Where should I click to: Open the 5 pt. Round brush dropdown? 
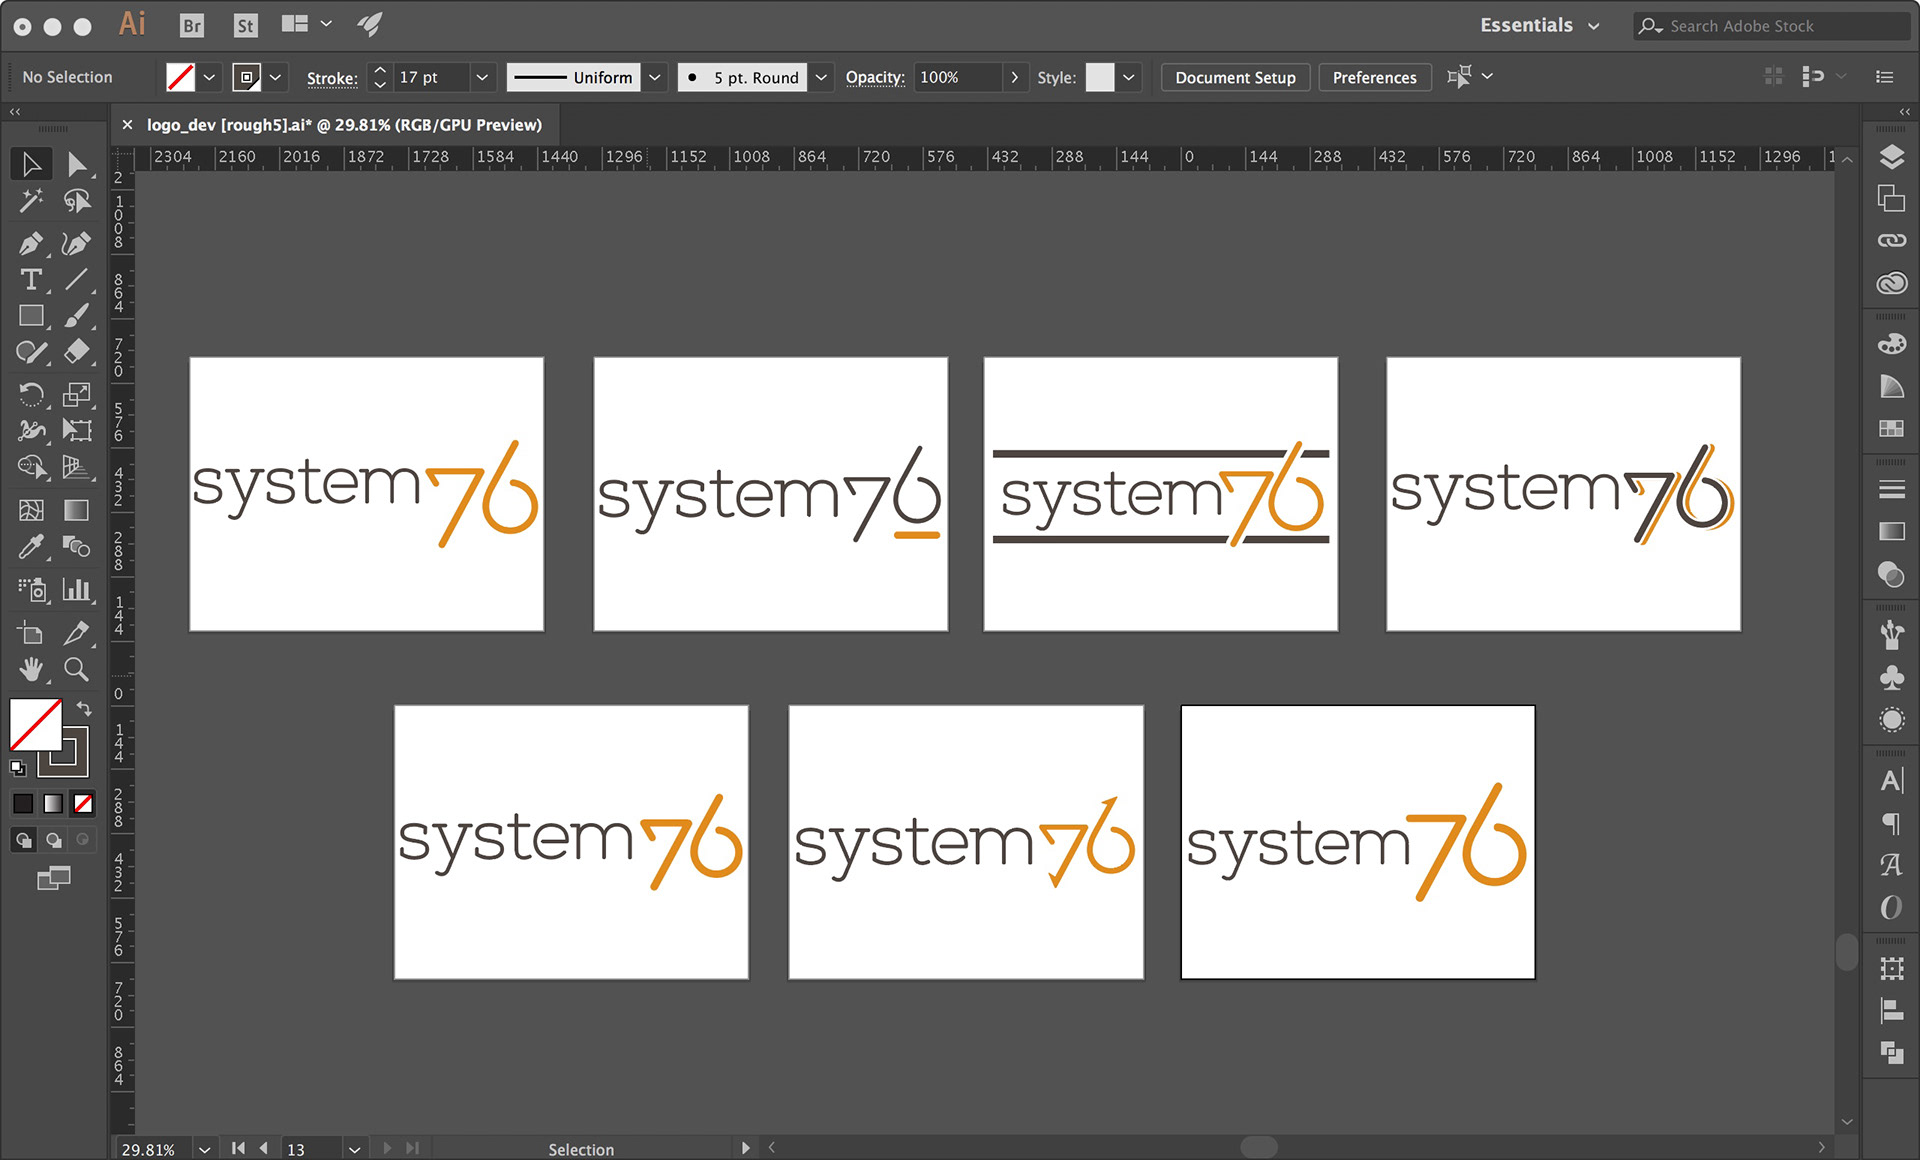coord(821,77)
